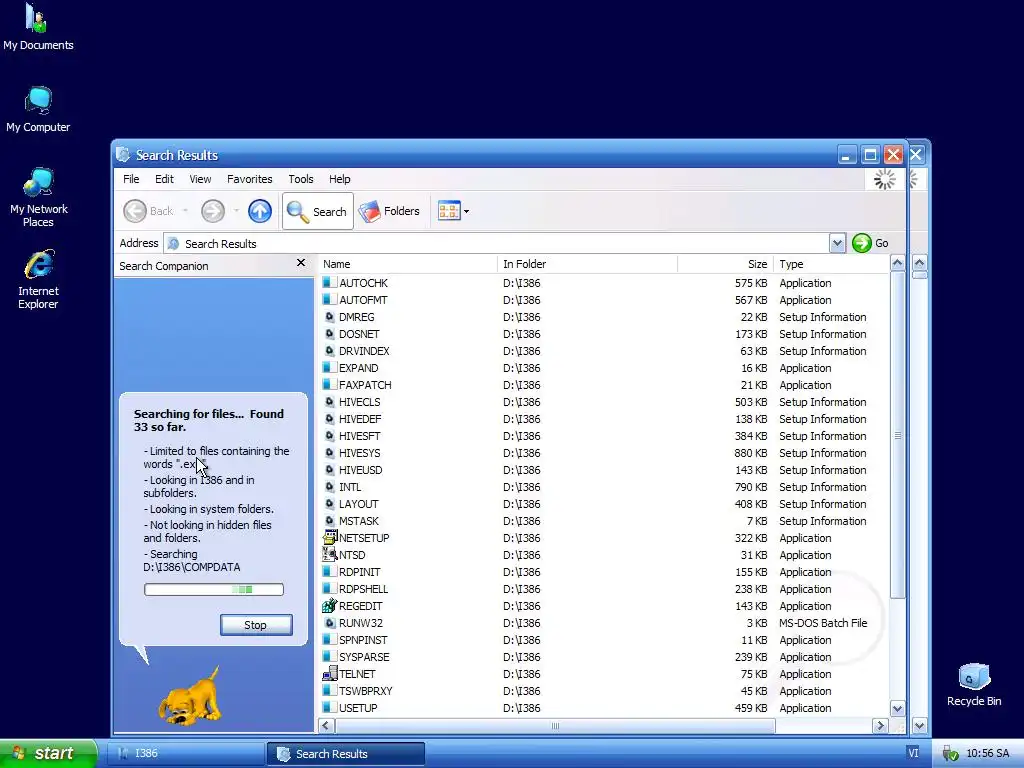Launch Internet Explorer desktop icon

point(38,279)
